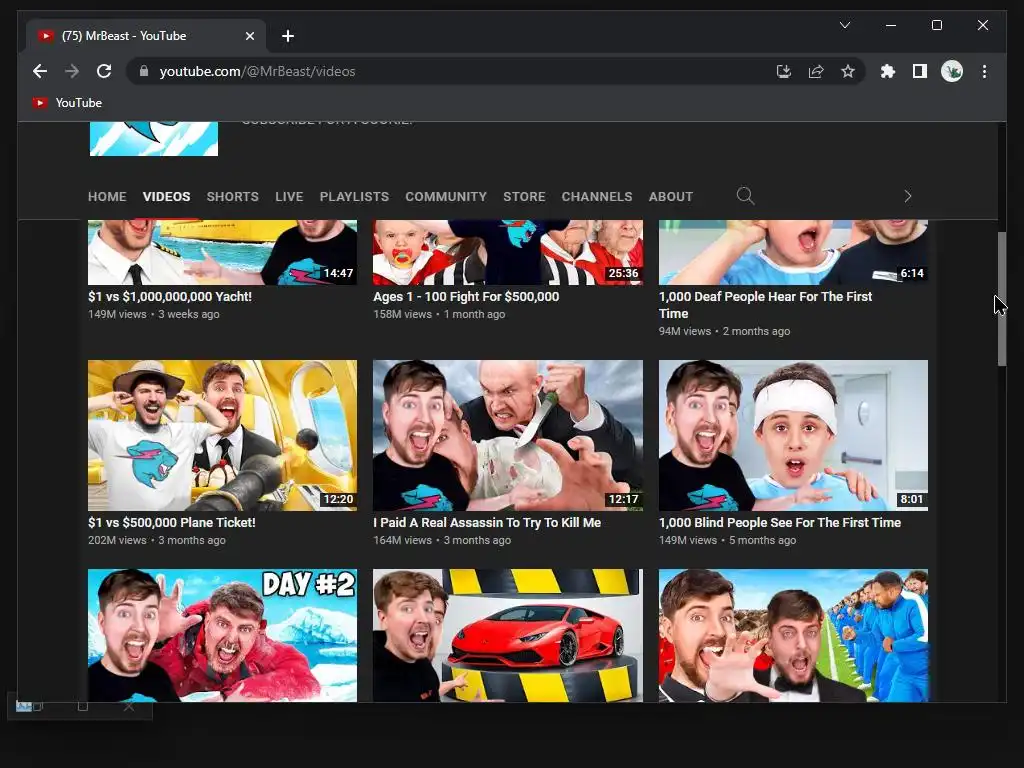View site security lock info
The image size is (1024, 768).
pos(144,71)
